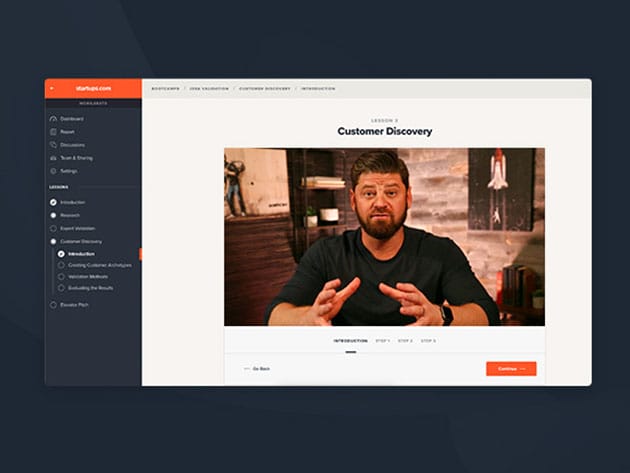This screenshot has width=630, height=473.
Task: Select the Expert Validation lesson circle
Action: (x=53, y=228)
